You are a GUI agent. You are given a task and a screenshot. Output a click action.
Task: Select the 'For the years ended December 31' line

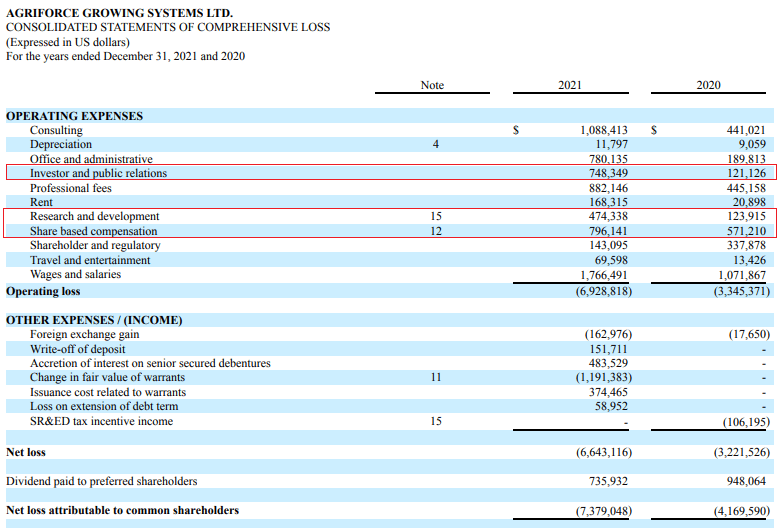(x=125, y=56)
